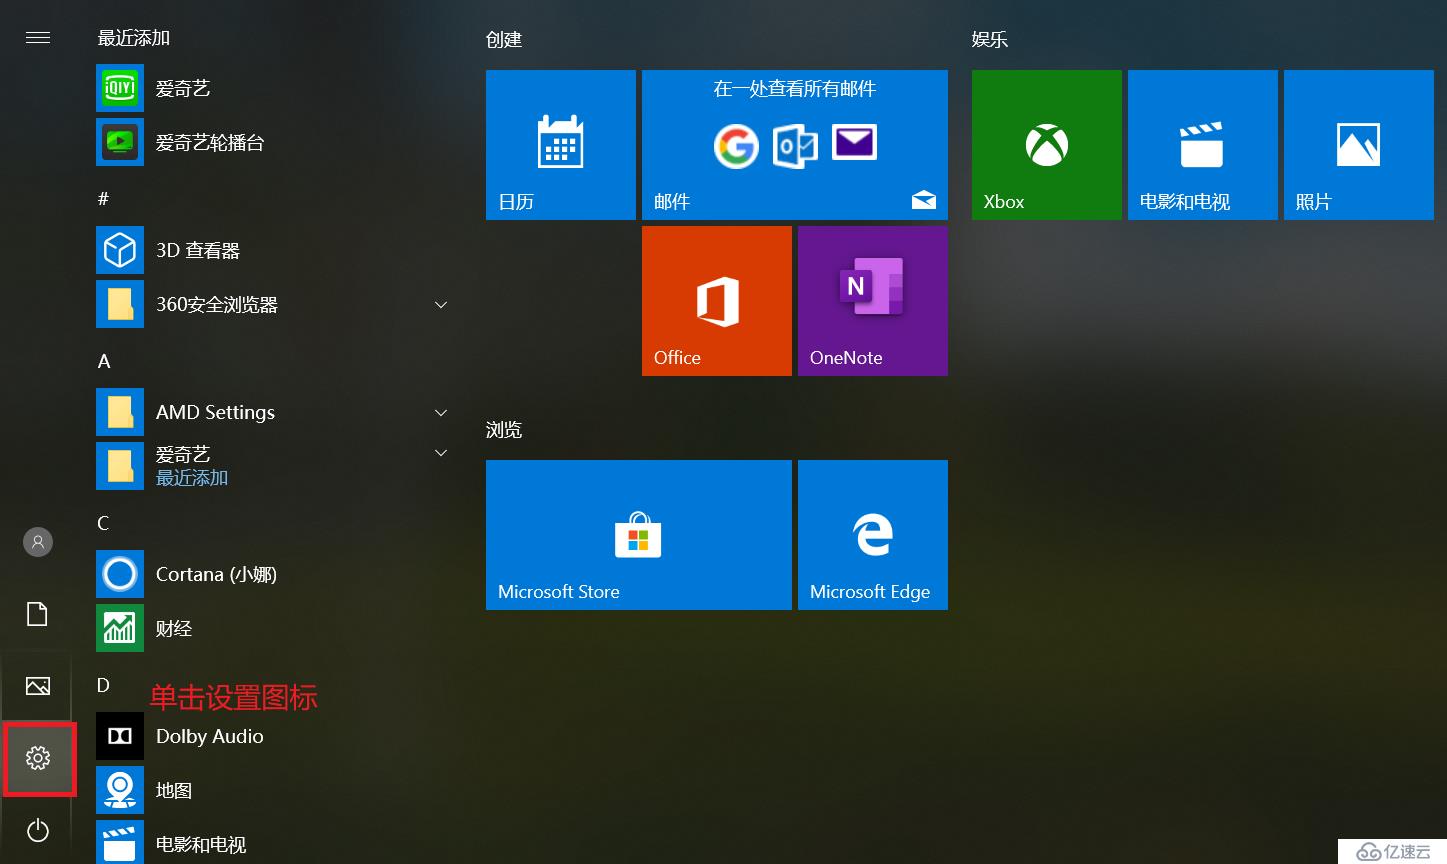
Task: Launch 爱奇艺轮播台 app
Action: 274,142
